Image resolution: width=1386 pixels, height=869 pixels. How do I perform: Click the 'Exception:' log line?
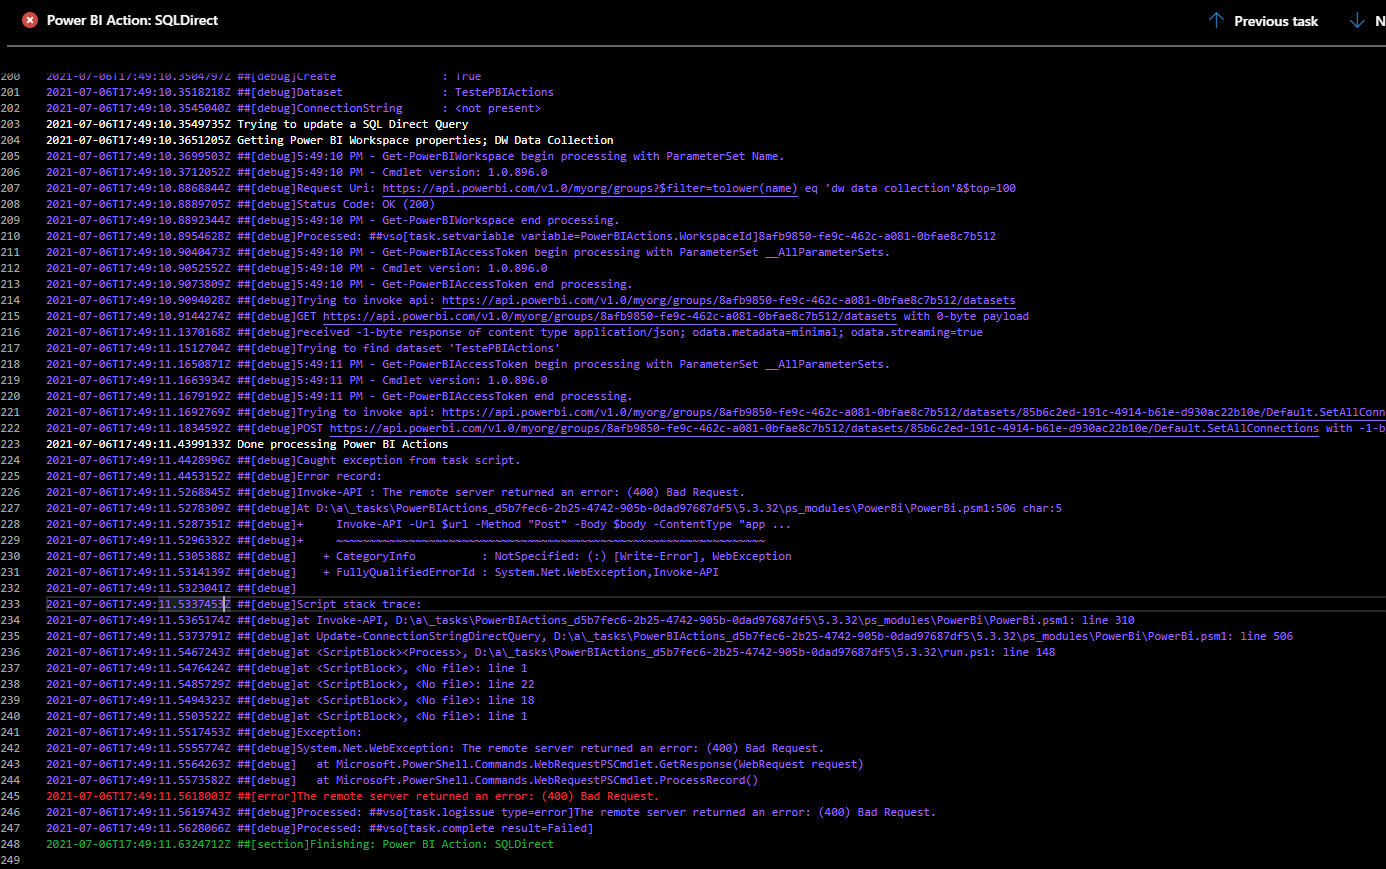[204, 732]
